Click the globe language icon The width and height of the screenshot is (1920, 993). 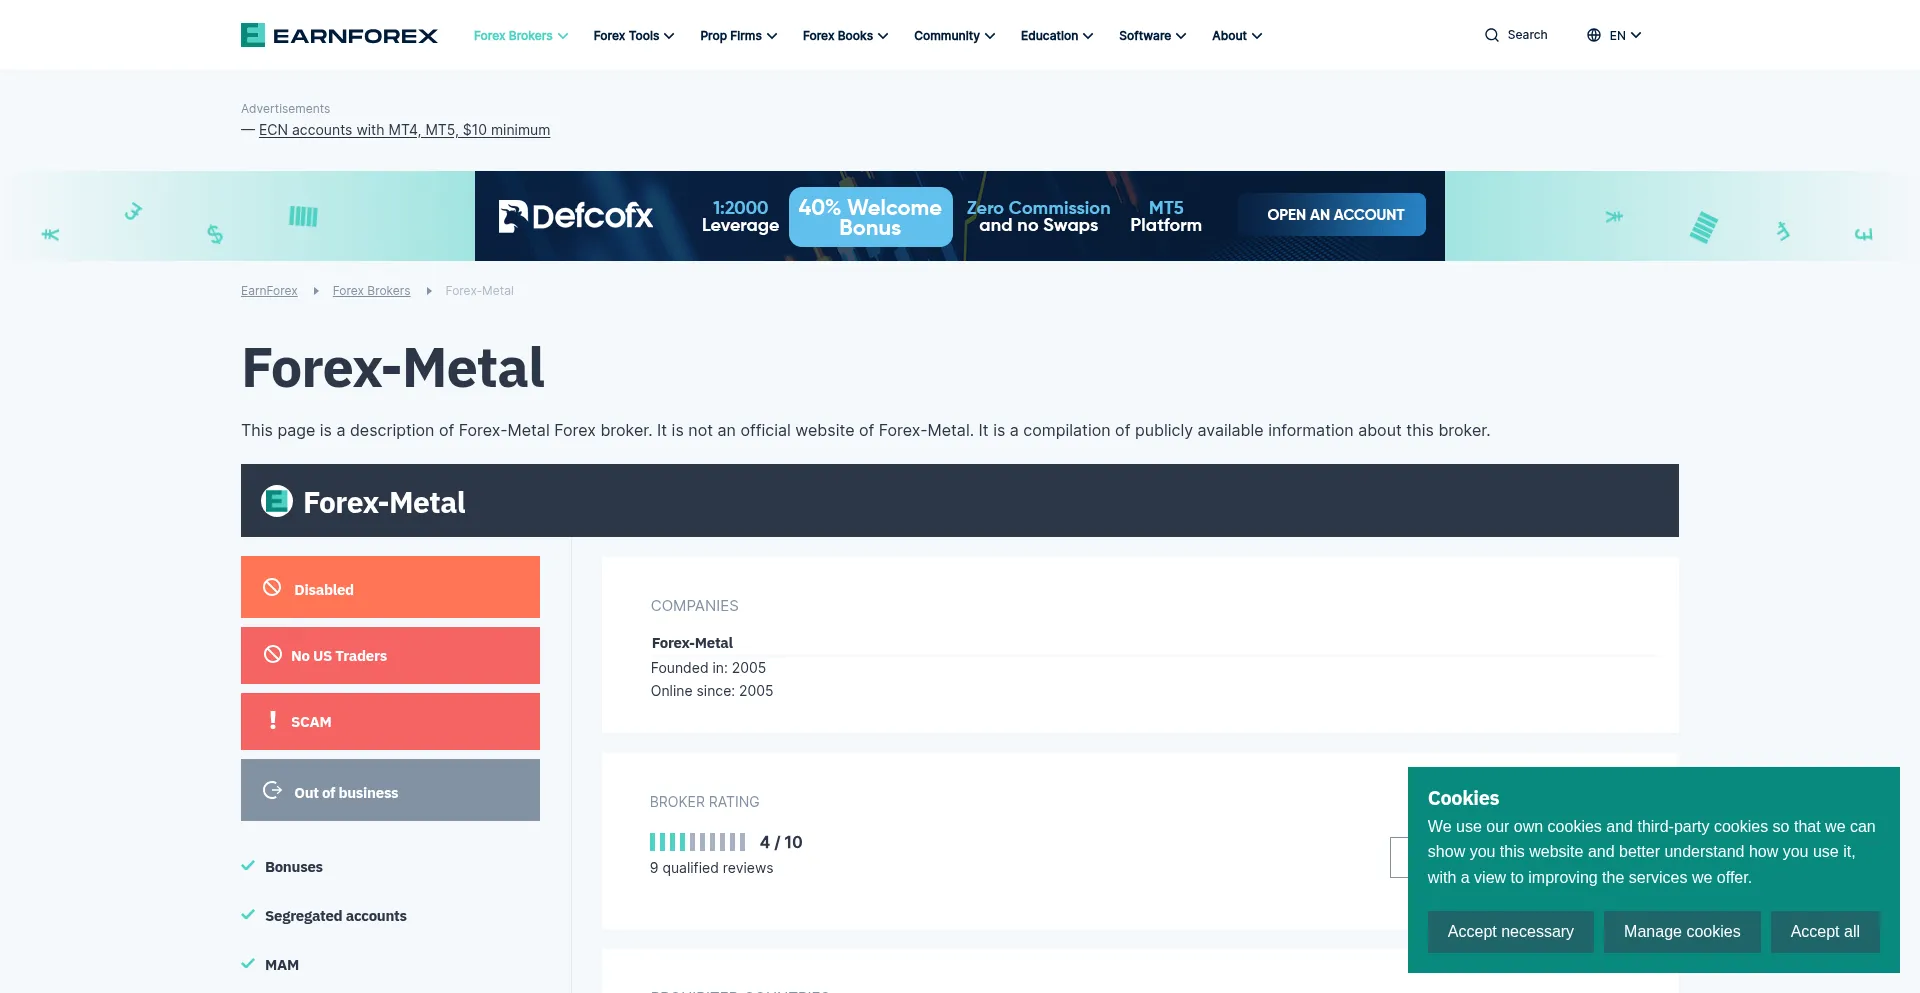(x=1594, y=35)
